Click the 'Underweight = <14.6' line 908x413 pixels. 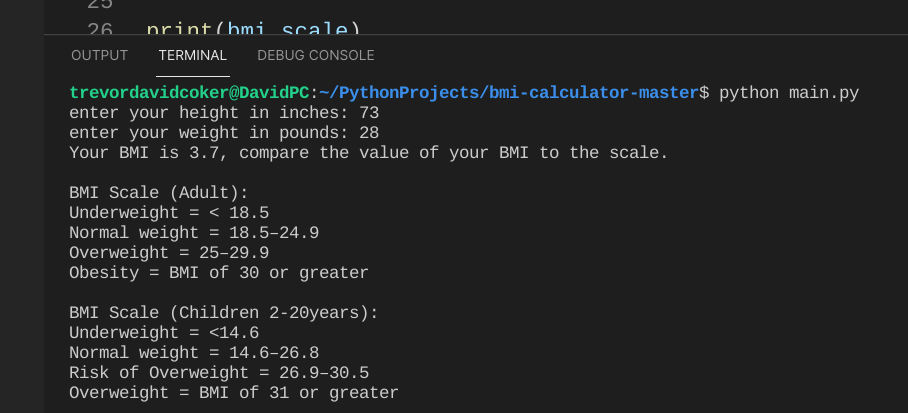[x=164, y=332]
